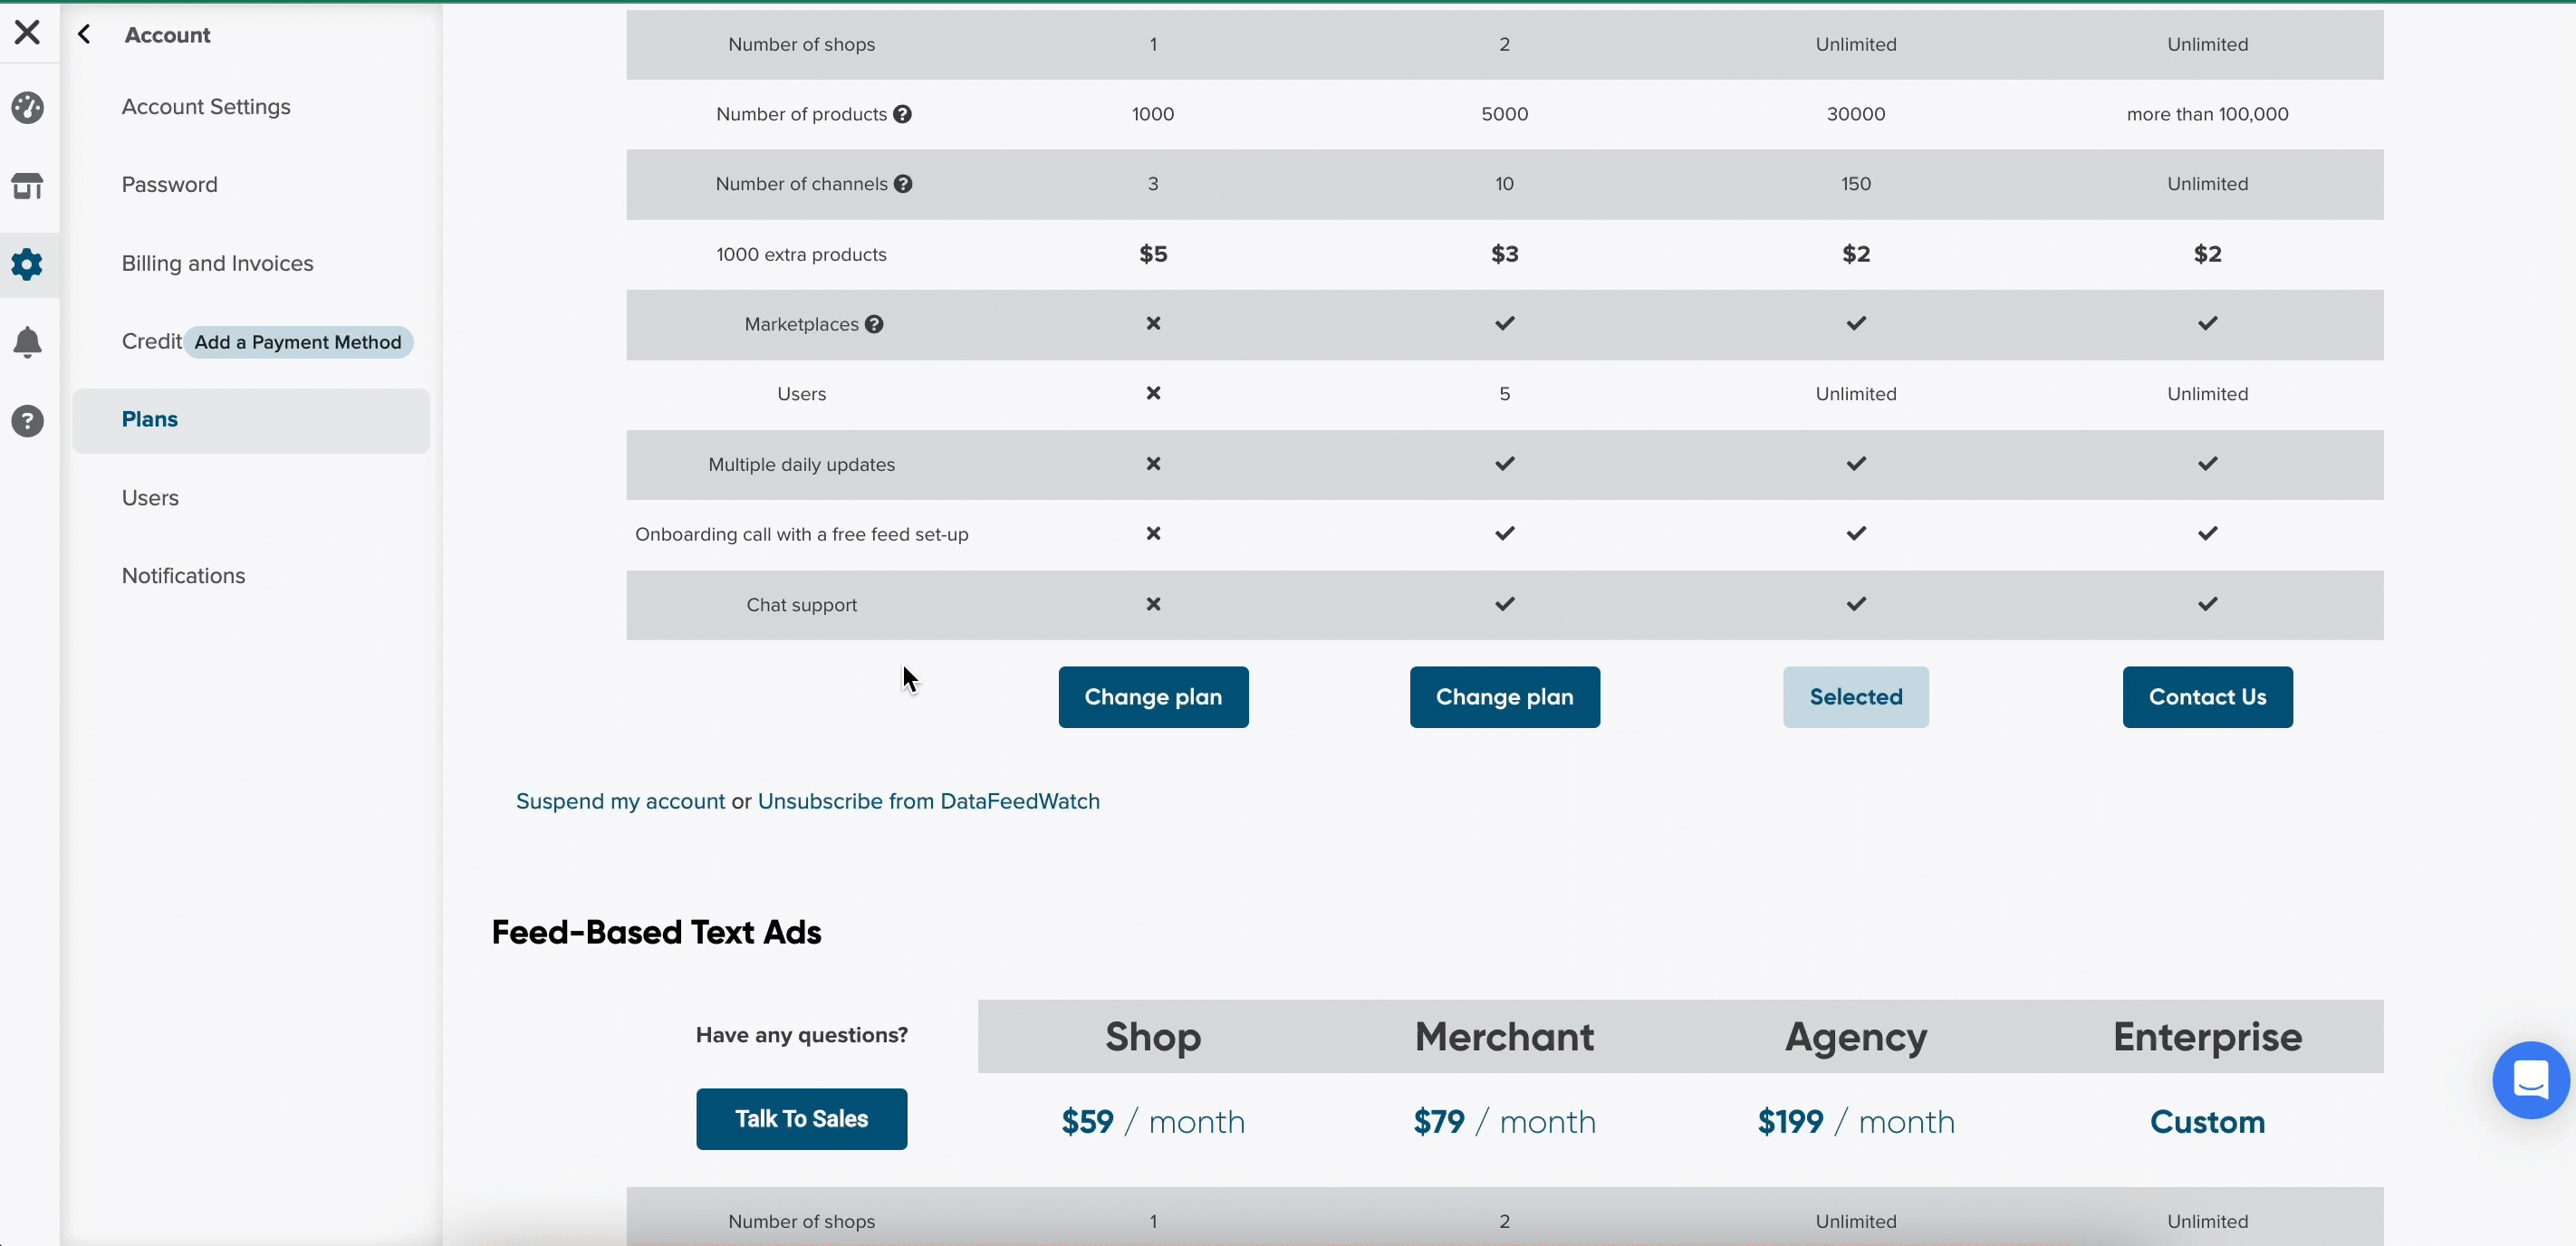The width and height of the screenshot is (2576, 1246).
Task: Click the back arrow next to Account
Action: pos(85,35)
